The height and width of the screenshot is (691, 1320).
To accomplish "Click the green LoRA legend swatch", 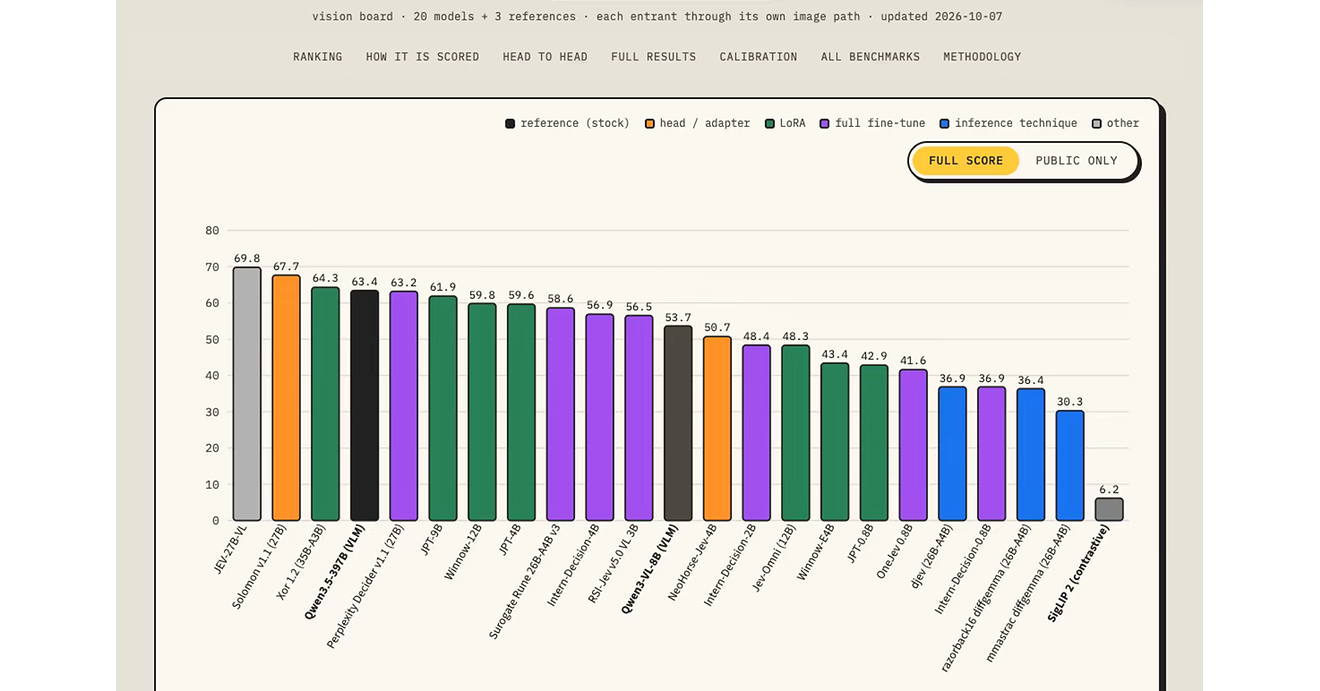I will point(769,123).
